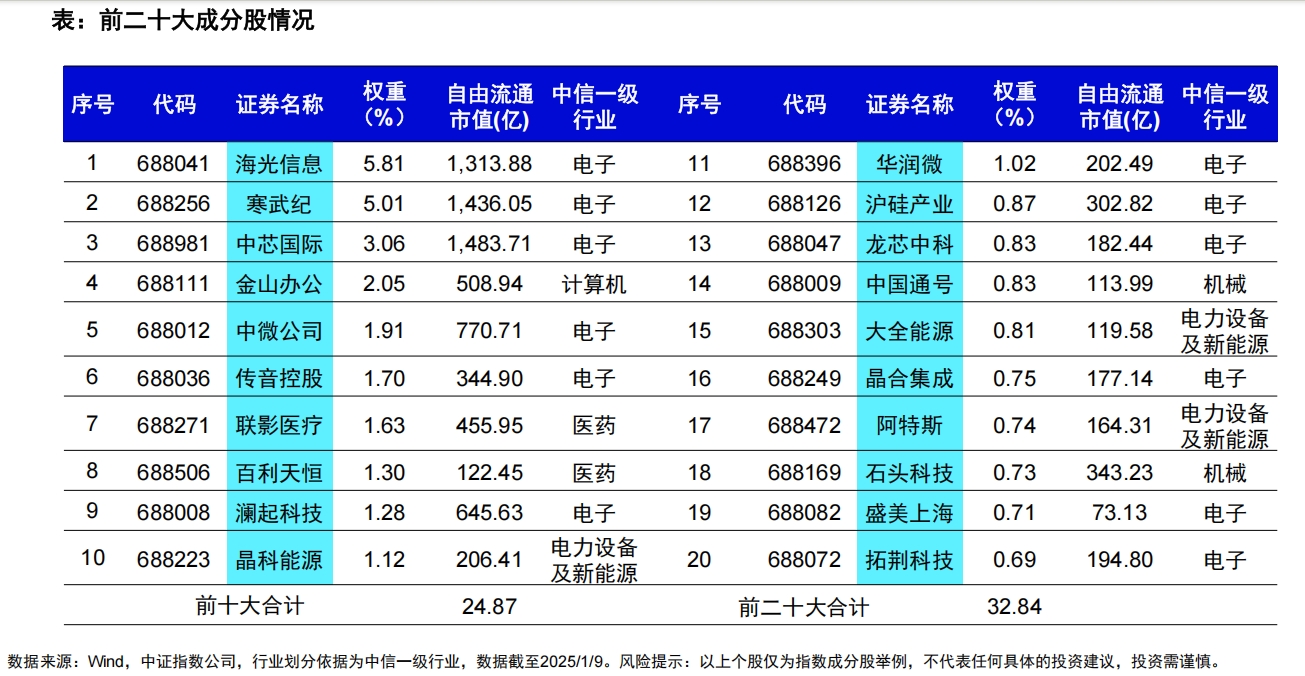
Task: Click market value 343.23
Action: click(1120, 472)
